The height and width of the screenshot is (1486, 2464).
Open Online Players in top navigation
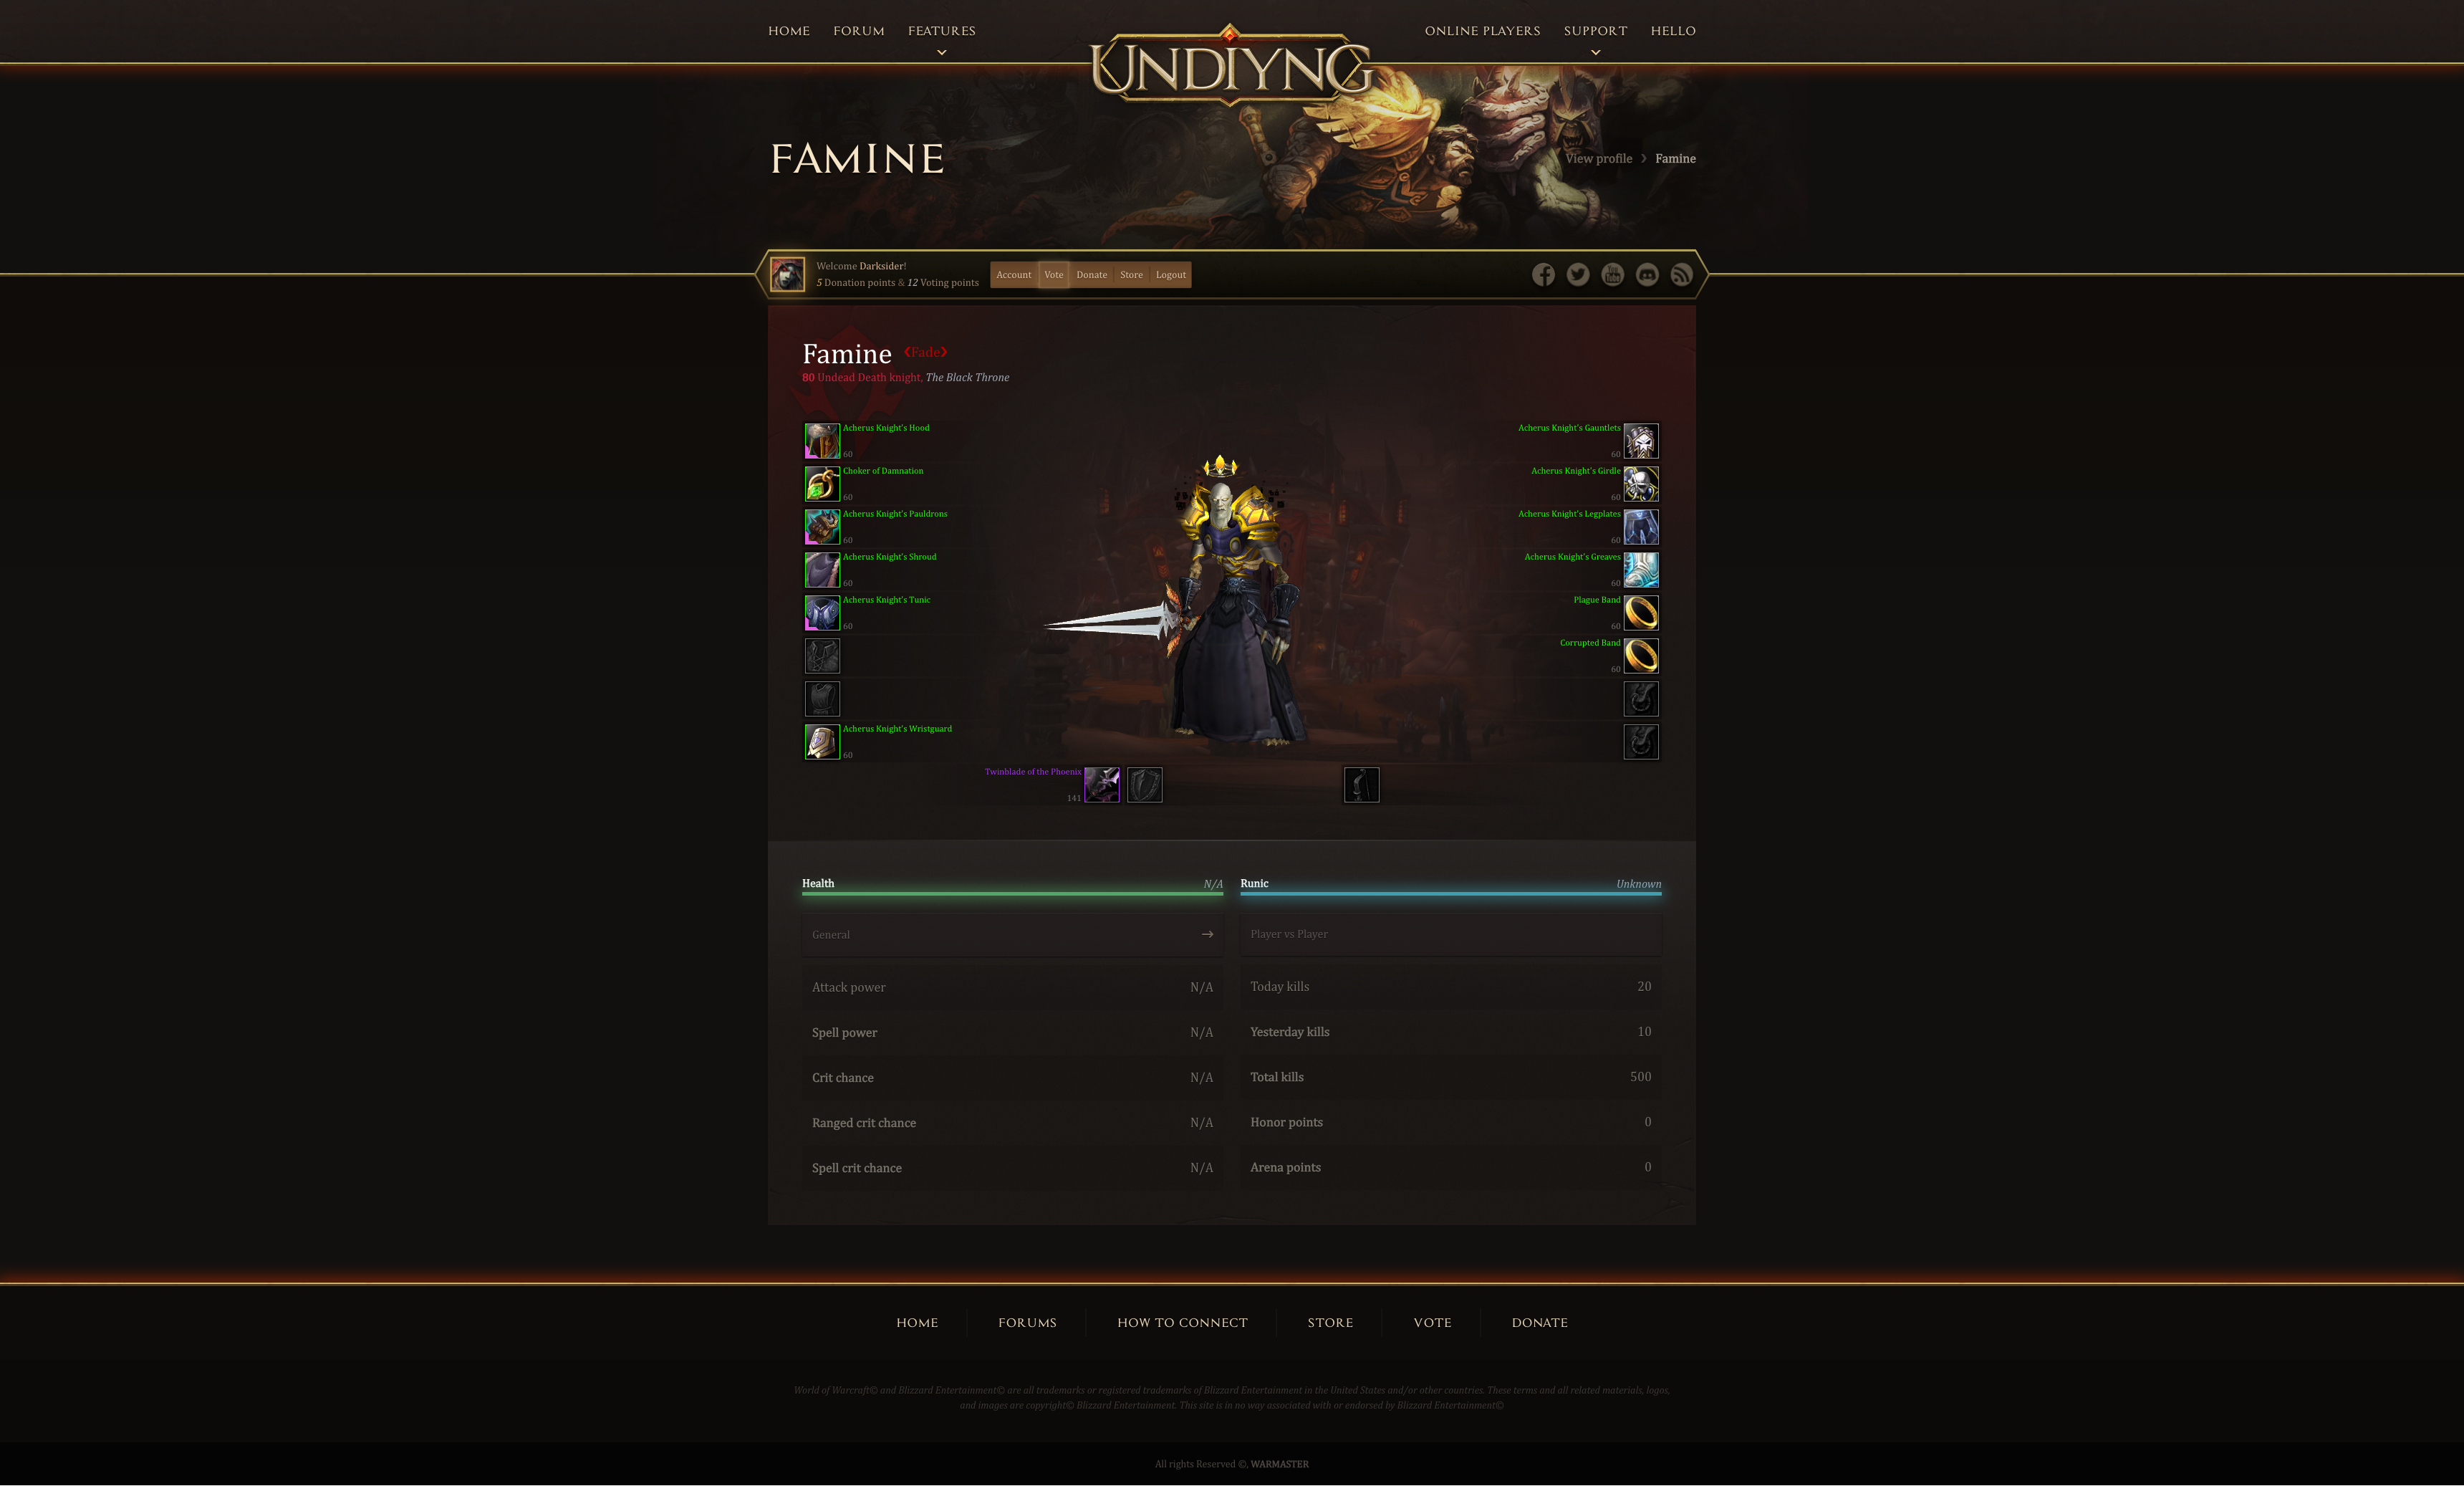tap(1482, 31)
